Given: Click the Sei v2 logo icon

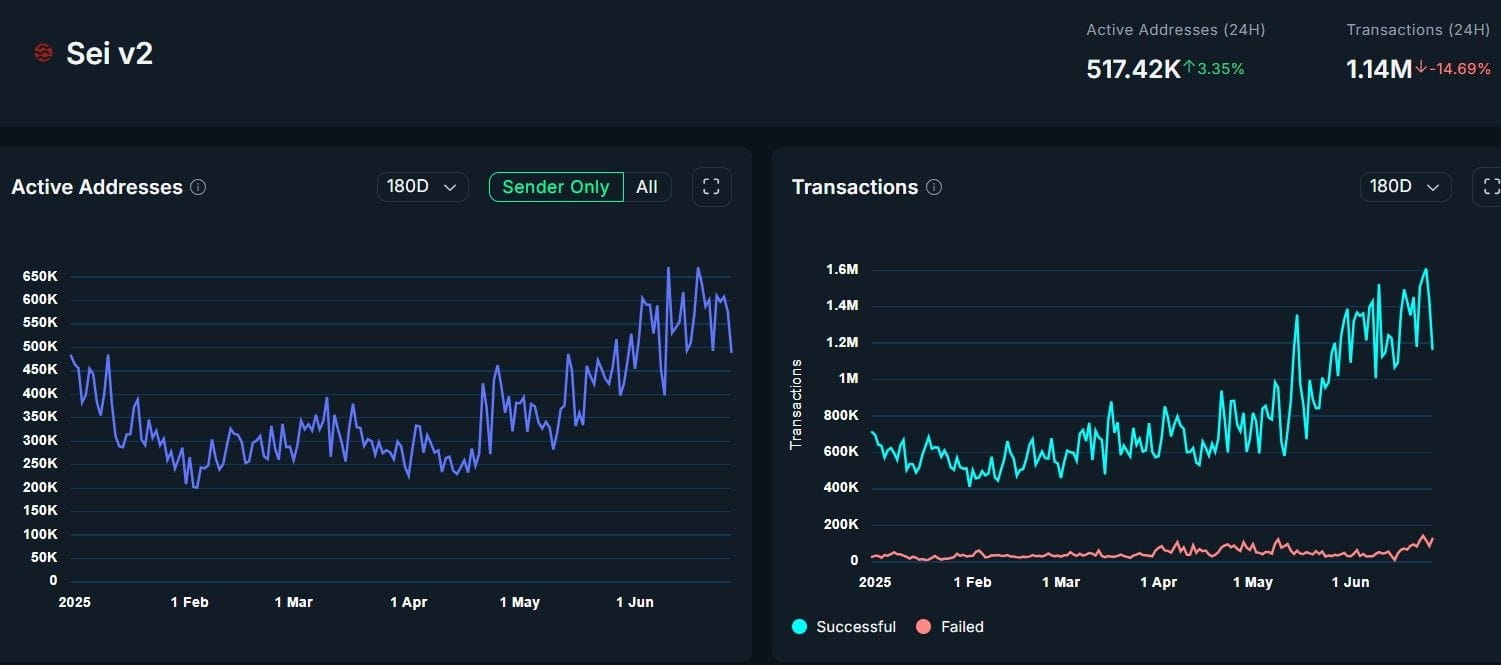Looking at the screenshot, I should [x=42, y=52].
